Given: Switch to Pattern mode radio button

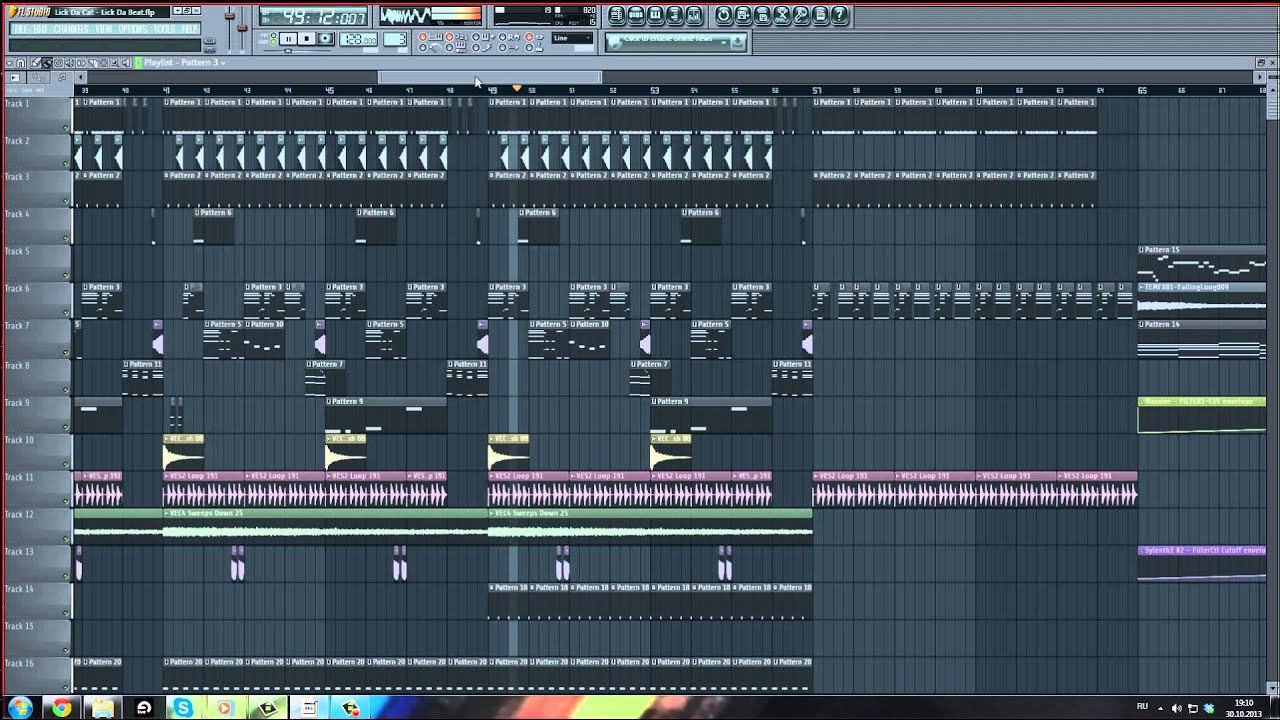Looking at the screenshot, I should [x=273, y=35].
